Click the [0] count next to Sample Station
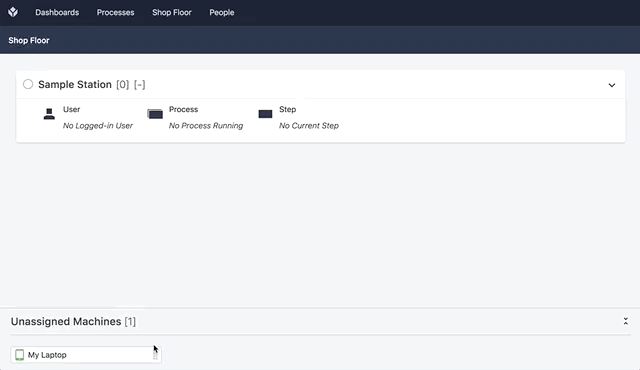This screenshot has width=640, height=370. point(122,84)
